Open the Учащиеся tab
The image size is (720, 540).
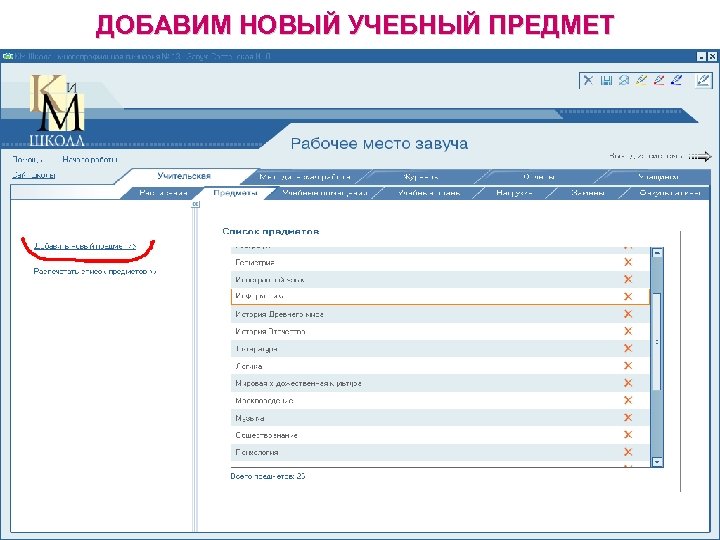(658, 177)
